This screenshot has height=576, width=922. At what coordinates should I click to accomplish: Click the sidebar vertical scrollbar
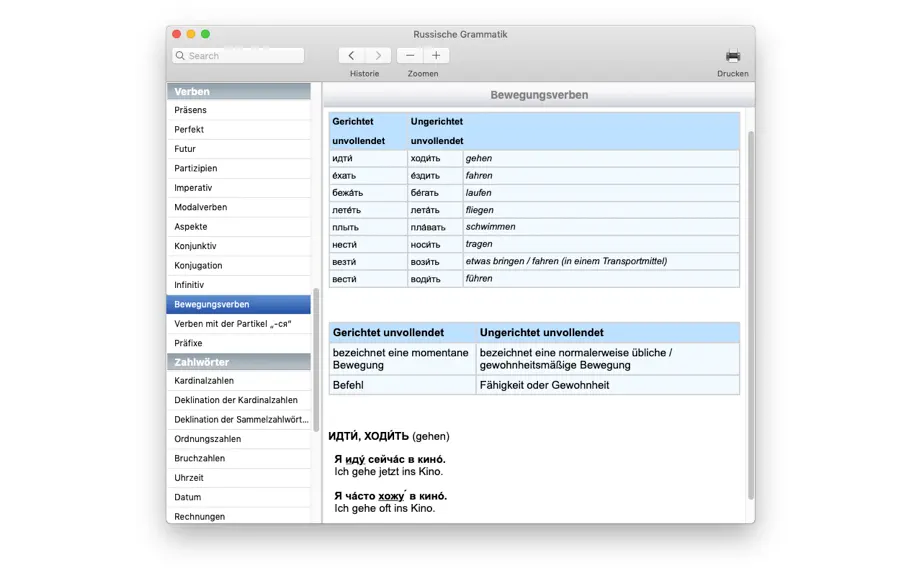[316, 360]
